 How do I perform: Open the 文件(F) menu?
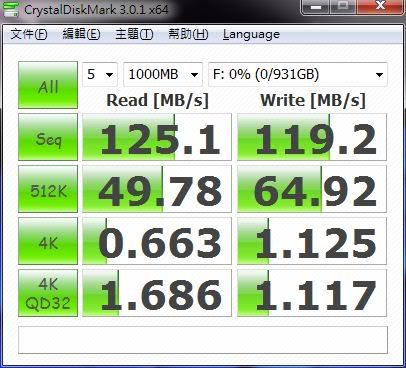point(29,34)
